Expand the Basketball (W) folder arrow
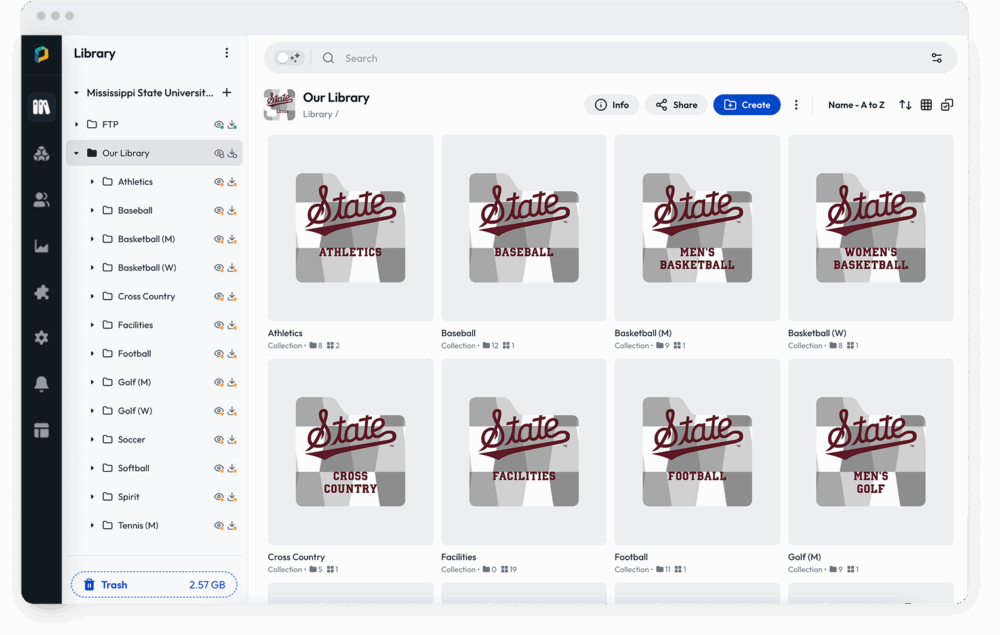Image resolution: width=1000 pixels, height=635 pixels. (x=92, y=268)
